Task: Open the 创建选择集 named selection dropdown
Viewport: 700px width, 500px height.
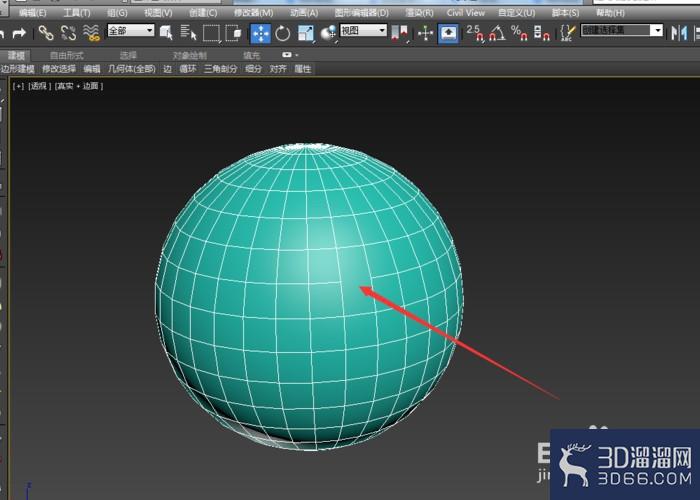Action: pyautogui.click(x=621, y=30)
